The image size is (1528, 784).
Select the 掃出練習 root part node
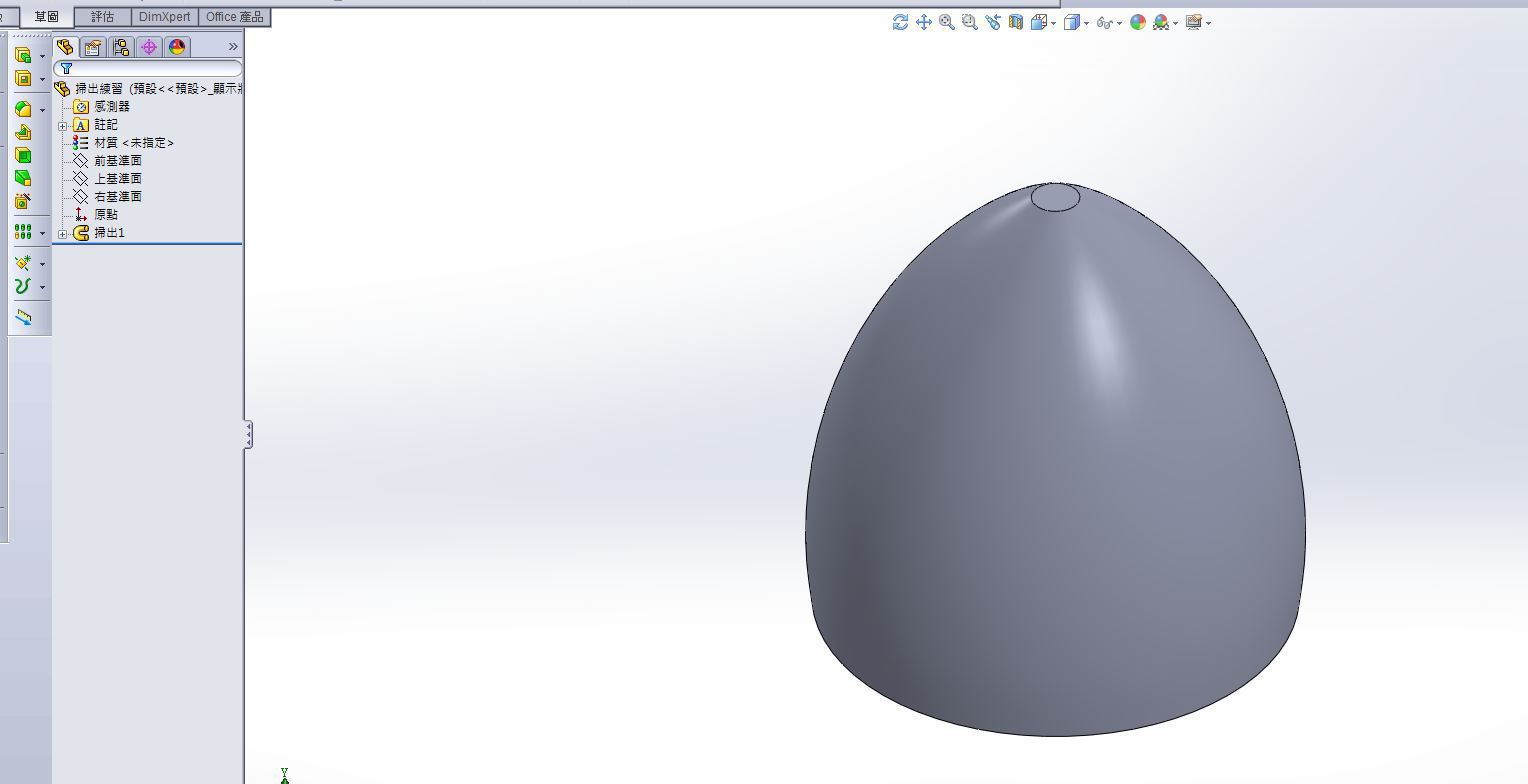(149, 88)
